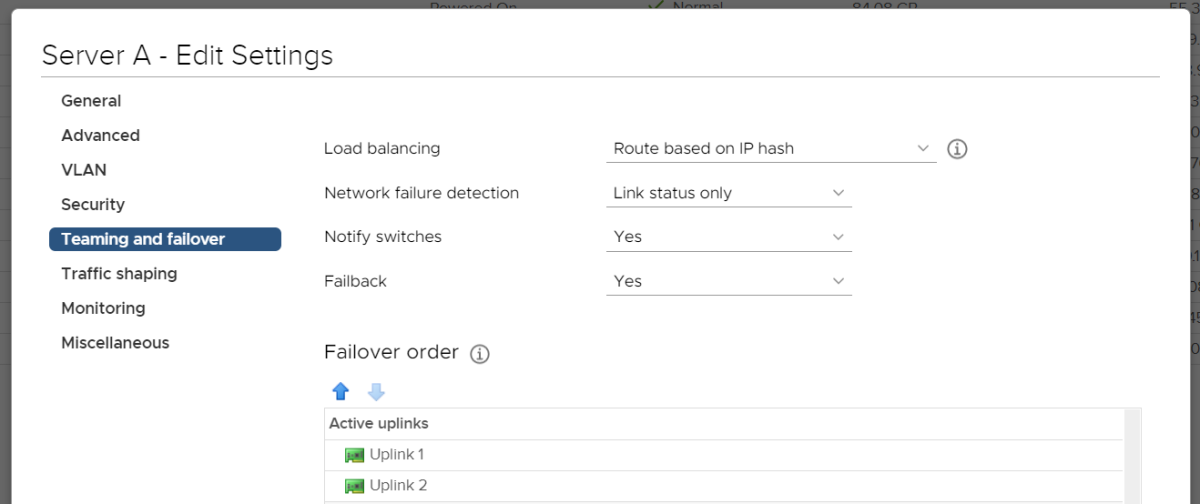
Task: Open Network failure detection dropdown
Action: click(729, 193)
